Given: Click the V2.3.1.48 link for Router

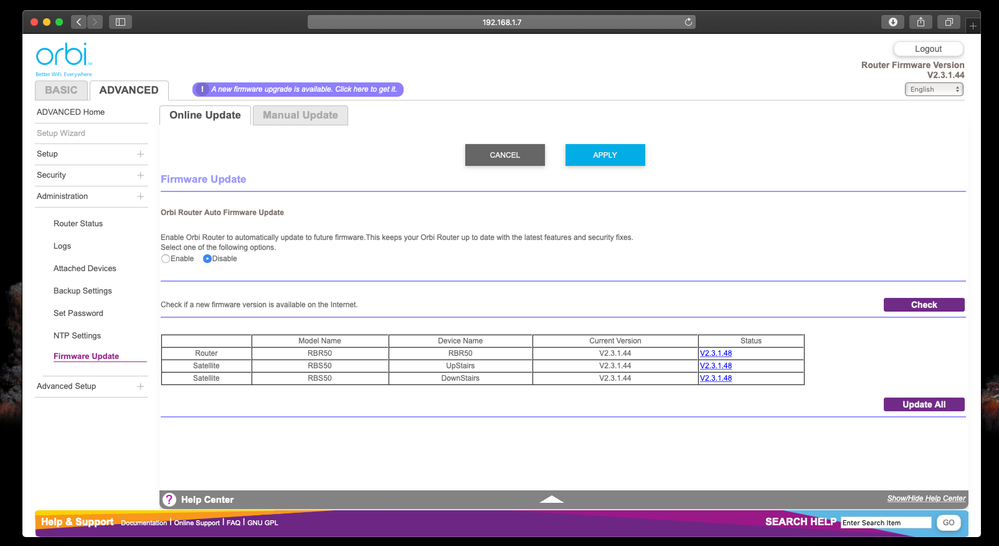Looking at the screenshot, I should tap(715, 353).
